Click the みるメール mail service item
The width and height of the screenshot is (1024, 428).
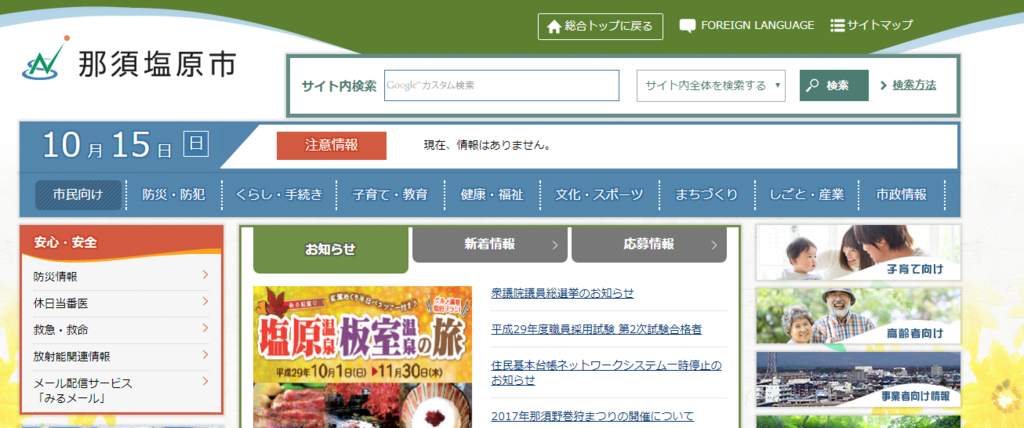pos(121,391)
